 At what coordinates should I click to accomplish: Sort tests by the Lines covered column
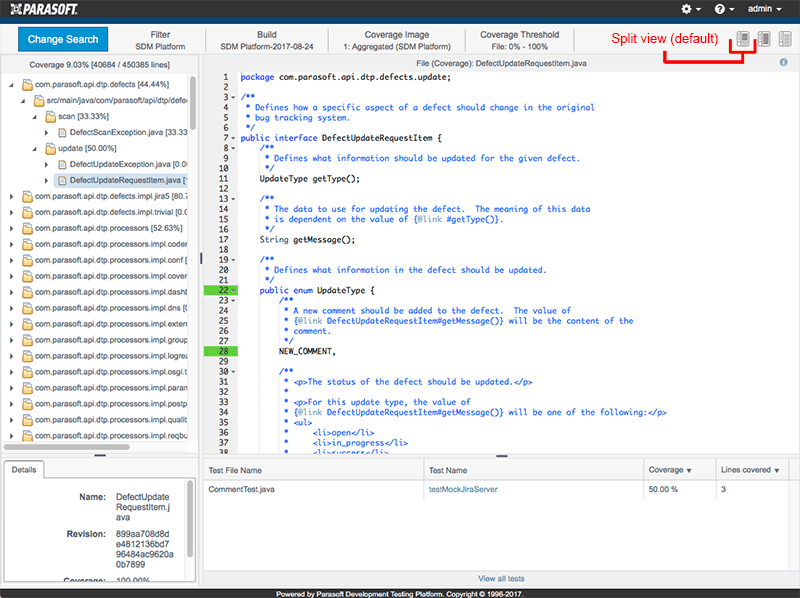[749, 470]
